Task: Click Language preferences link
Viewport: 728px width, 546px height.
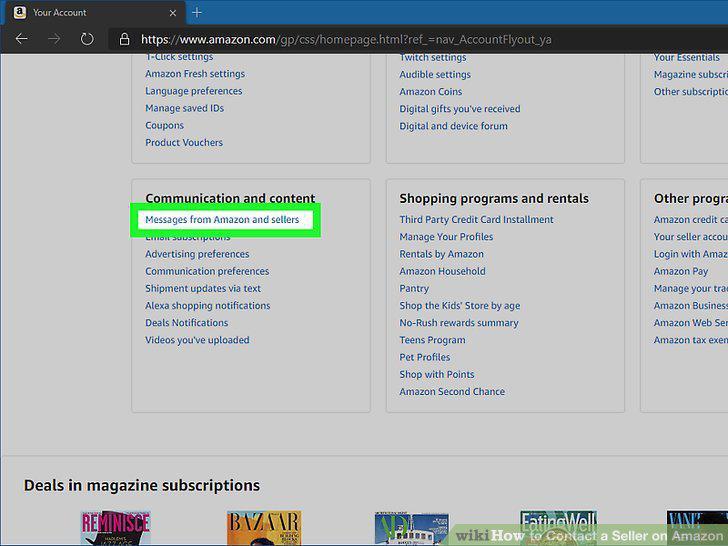Action: click(x=194, y=91)
